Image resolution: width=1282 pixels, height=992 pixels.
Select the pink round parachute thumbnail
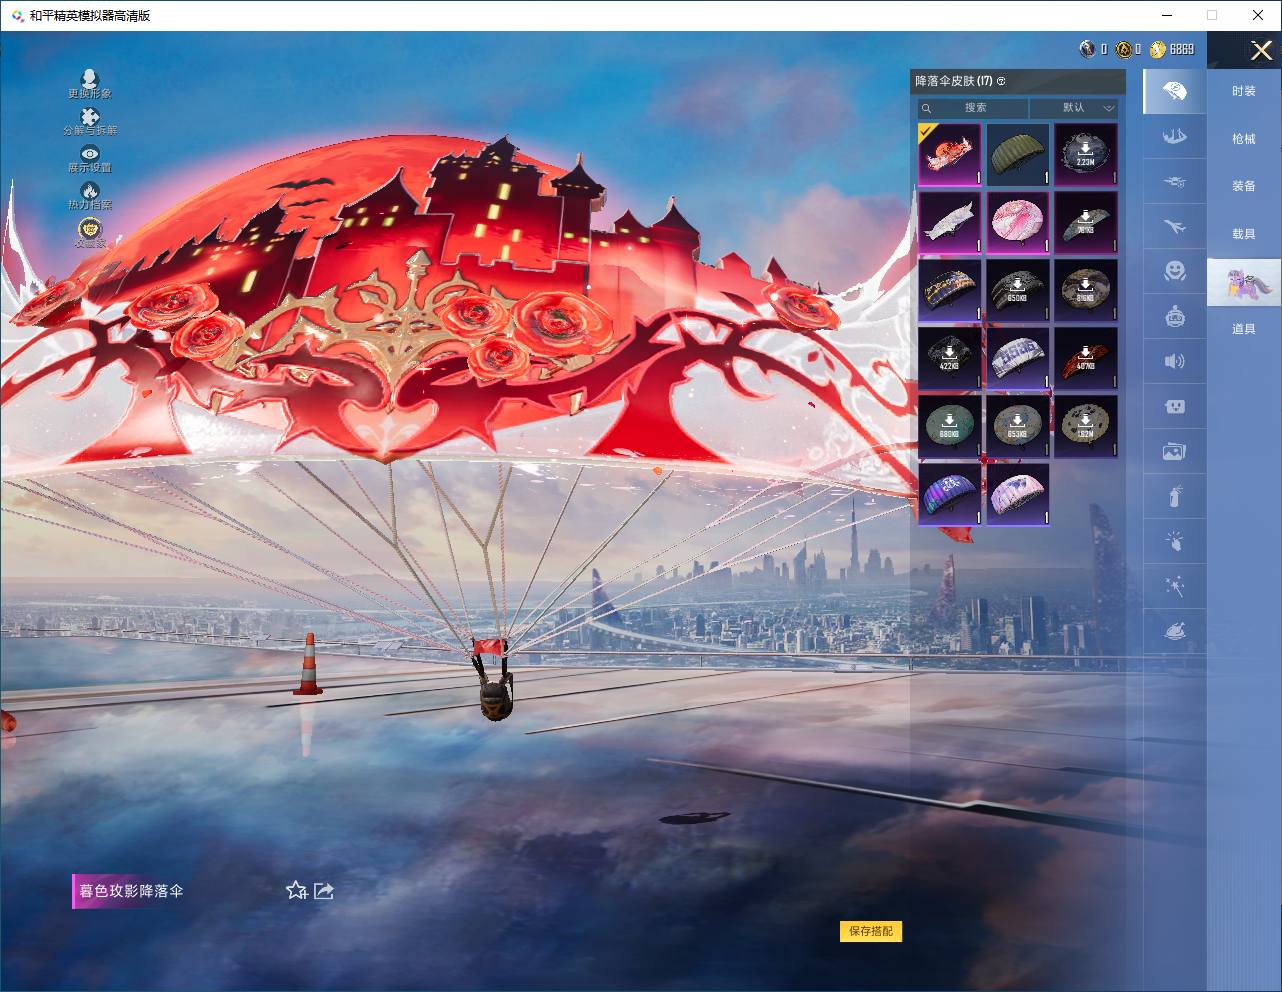click(x=1017, y=222)
